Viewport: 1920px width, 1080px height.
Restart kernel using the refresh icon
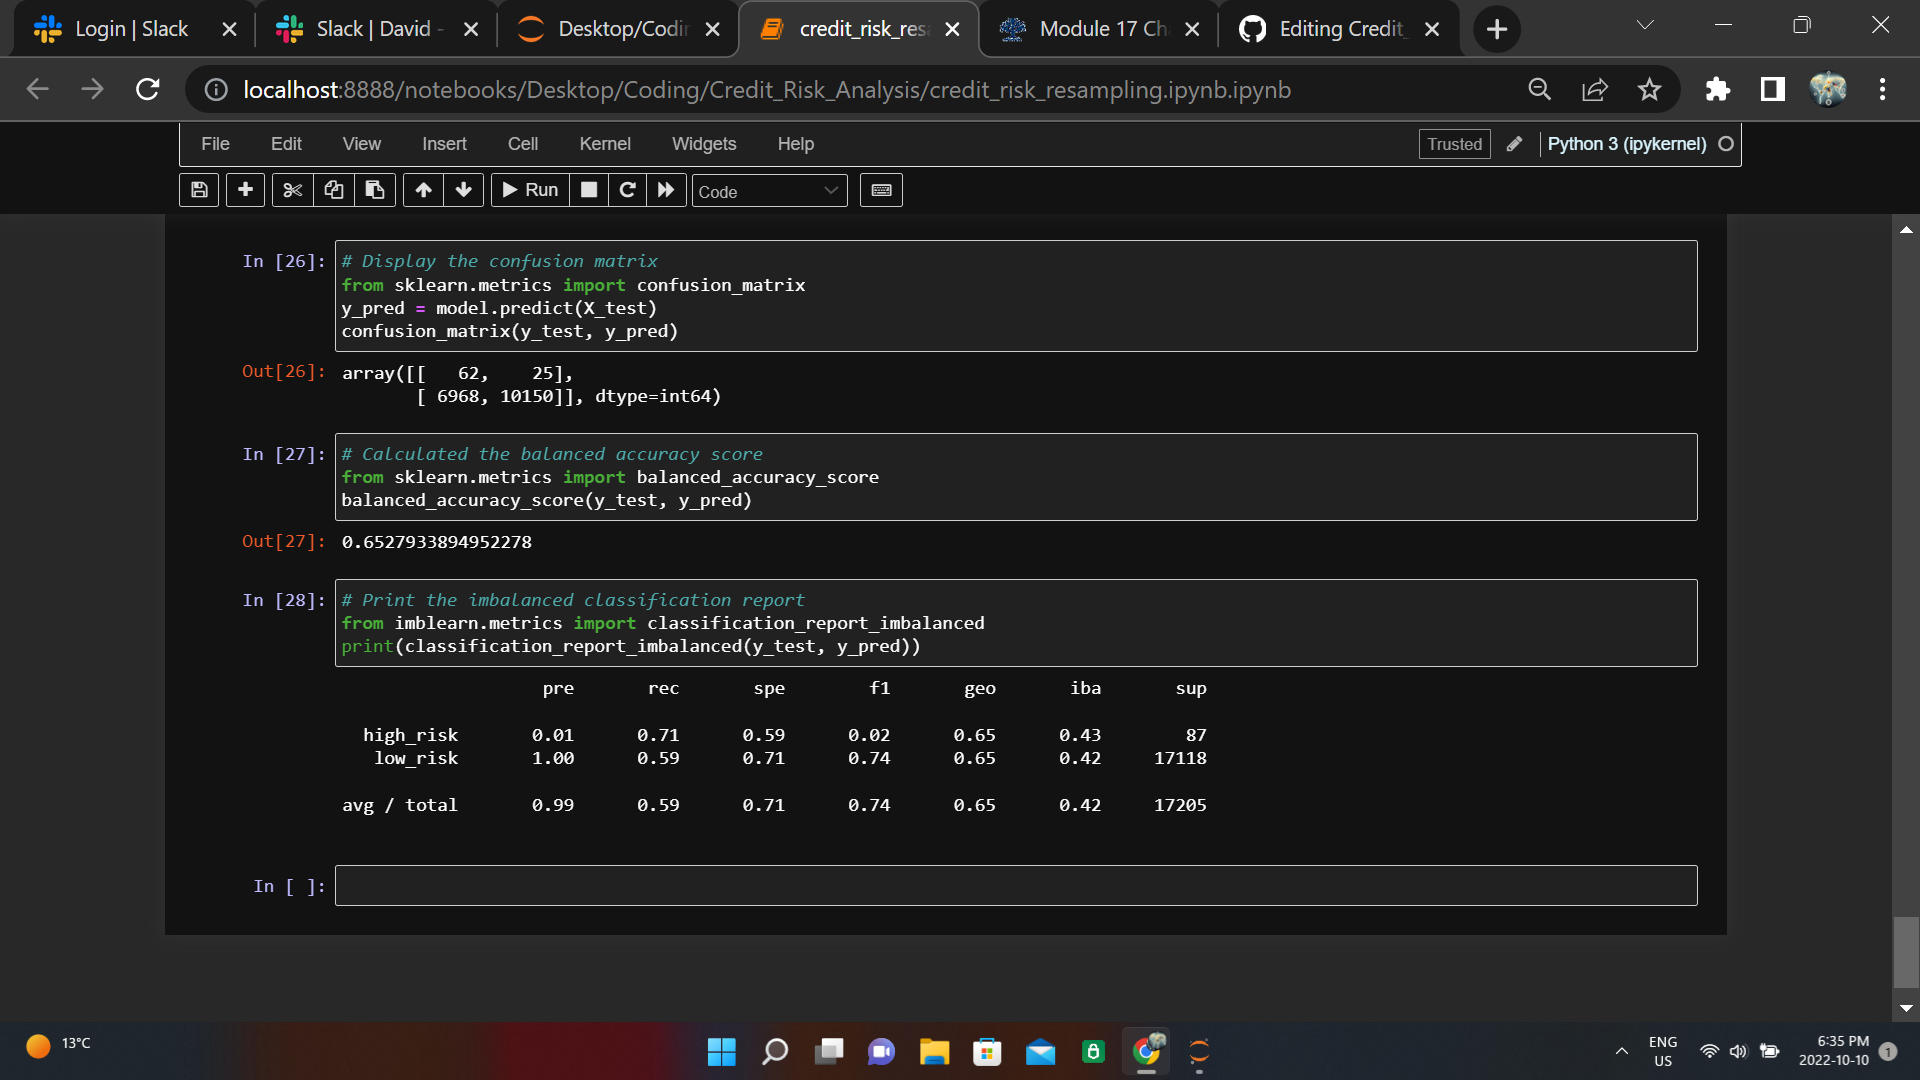(628, 190)
